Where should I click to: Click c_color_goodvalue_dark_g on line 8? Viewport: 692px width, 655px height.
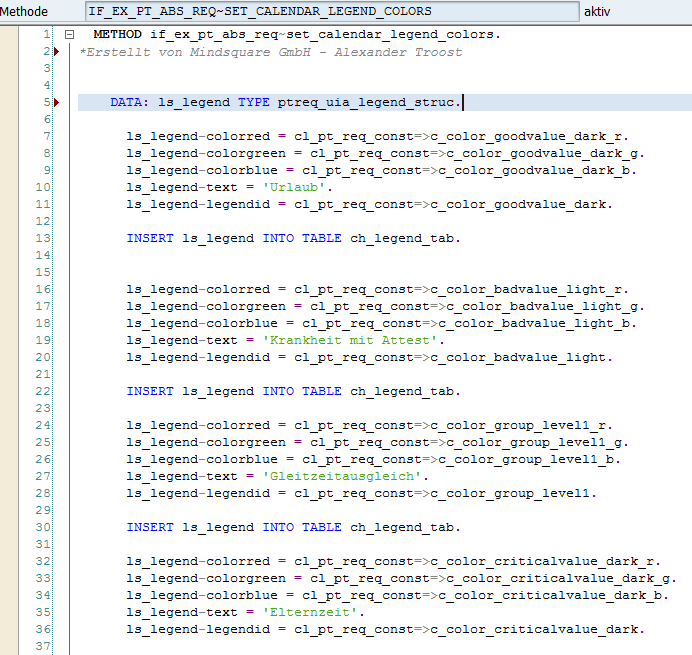pos(542,154)
